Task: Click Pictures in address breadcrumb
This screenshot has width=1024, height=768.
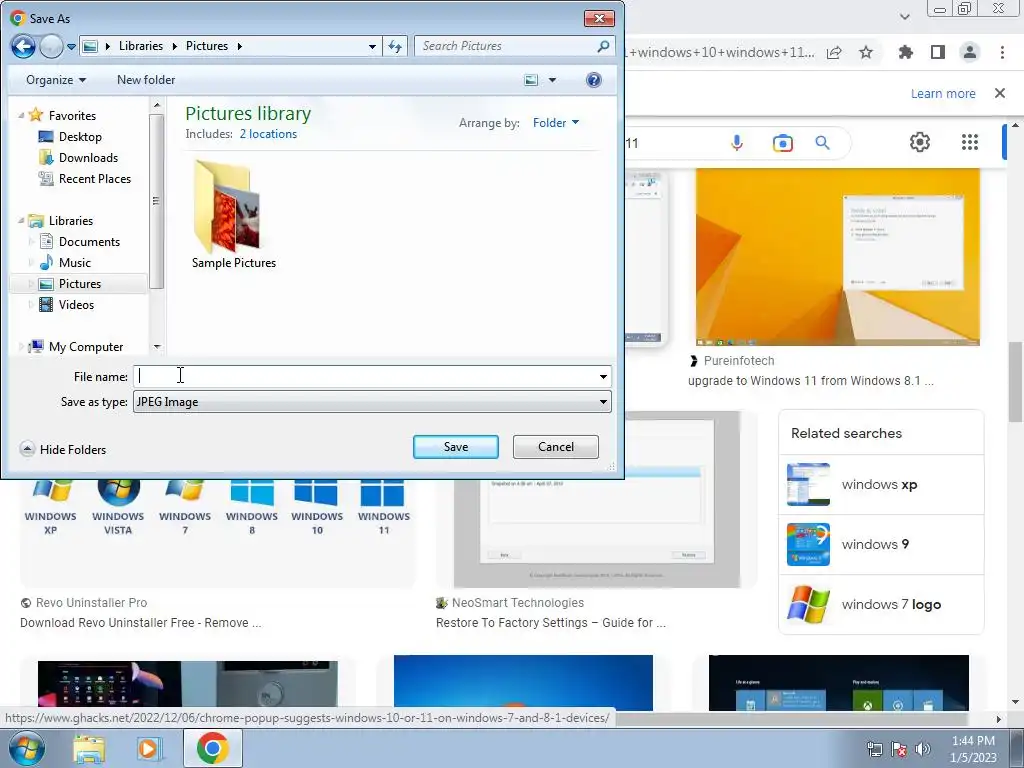Action: pos(206,46)
